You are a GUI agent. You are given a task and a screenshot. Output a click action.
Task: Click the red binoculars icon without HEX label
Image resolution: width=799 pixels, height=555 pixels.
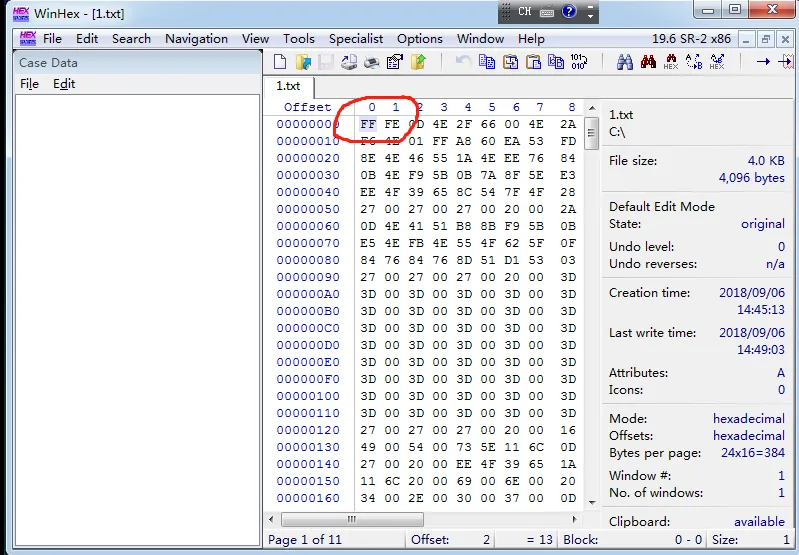pyautogui.click(x=648, y=62)
